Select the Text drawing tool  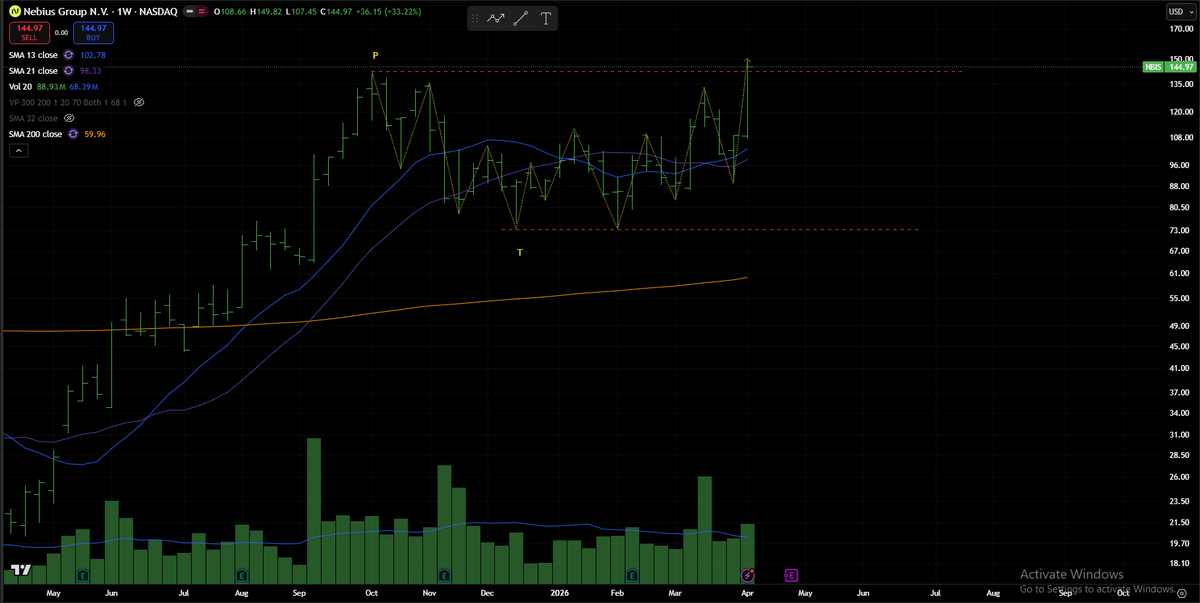pos(545,18)
